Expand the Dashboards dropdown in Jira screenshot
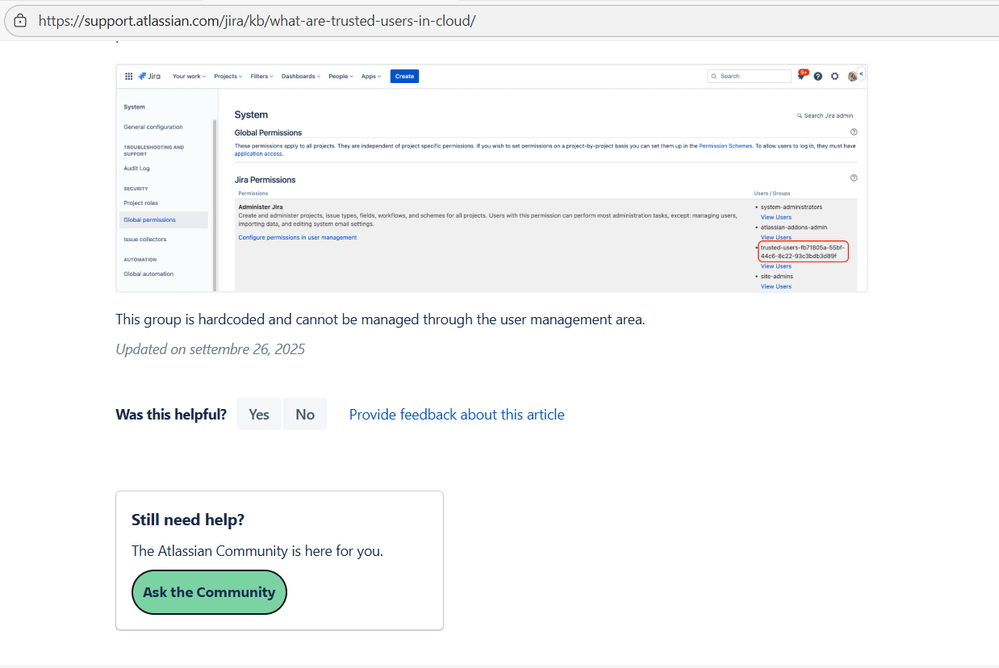This screenshot has height=668, width=999. pos(301,76)
